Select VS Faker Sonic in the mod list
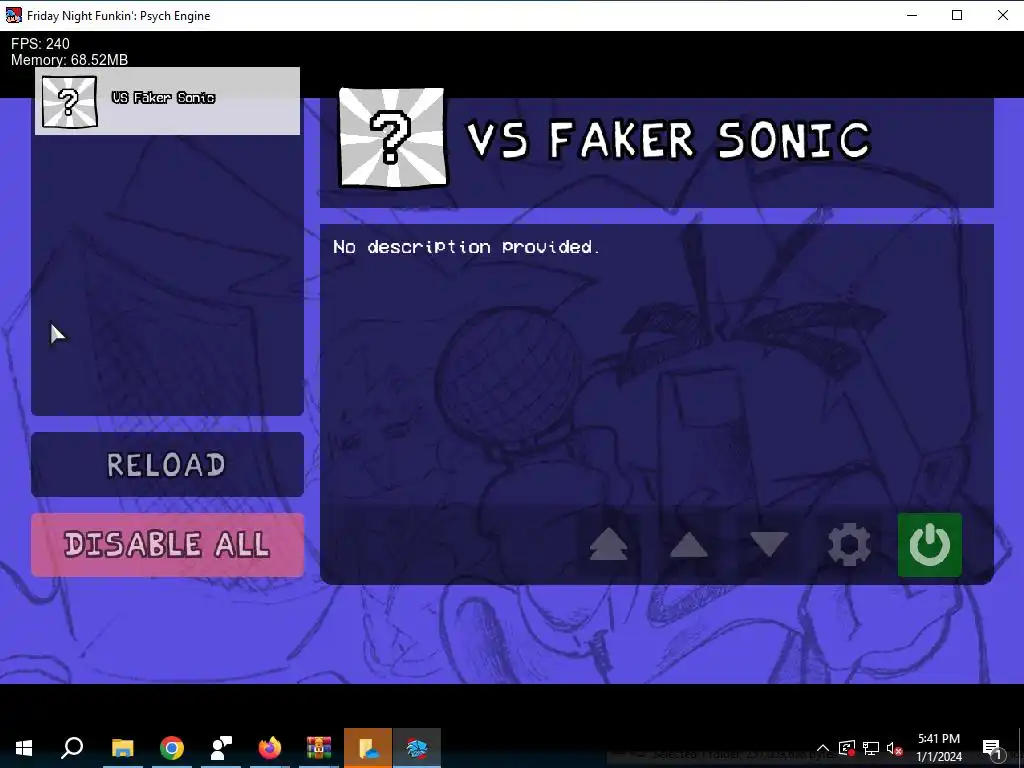 167,101
